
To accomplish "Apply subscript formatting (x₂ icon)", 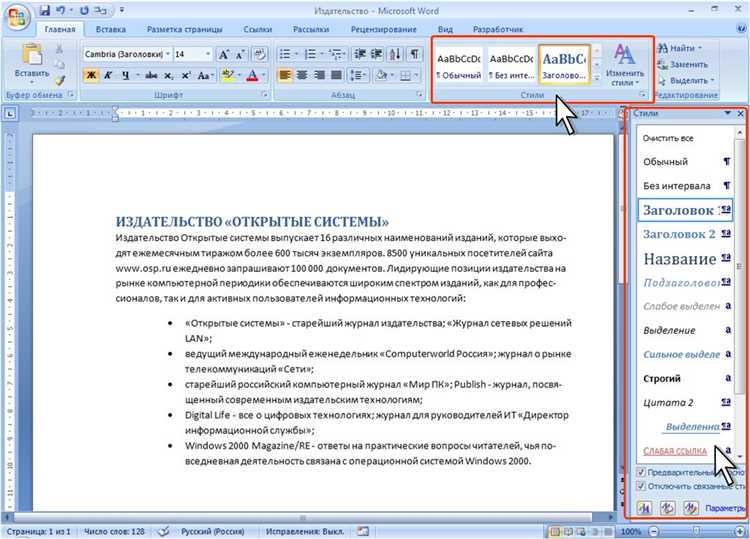I will point(168,76).
